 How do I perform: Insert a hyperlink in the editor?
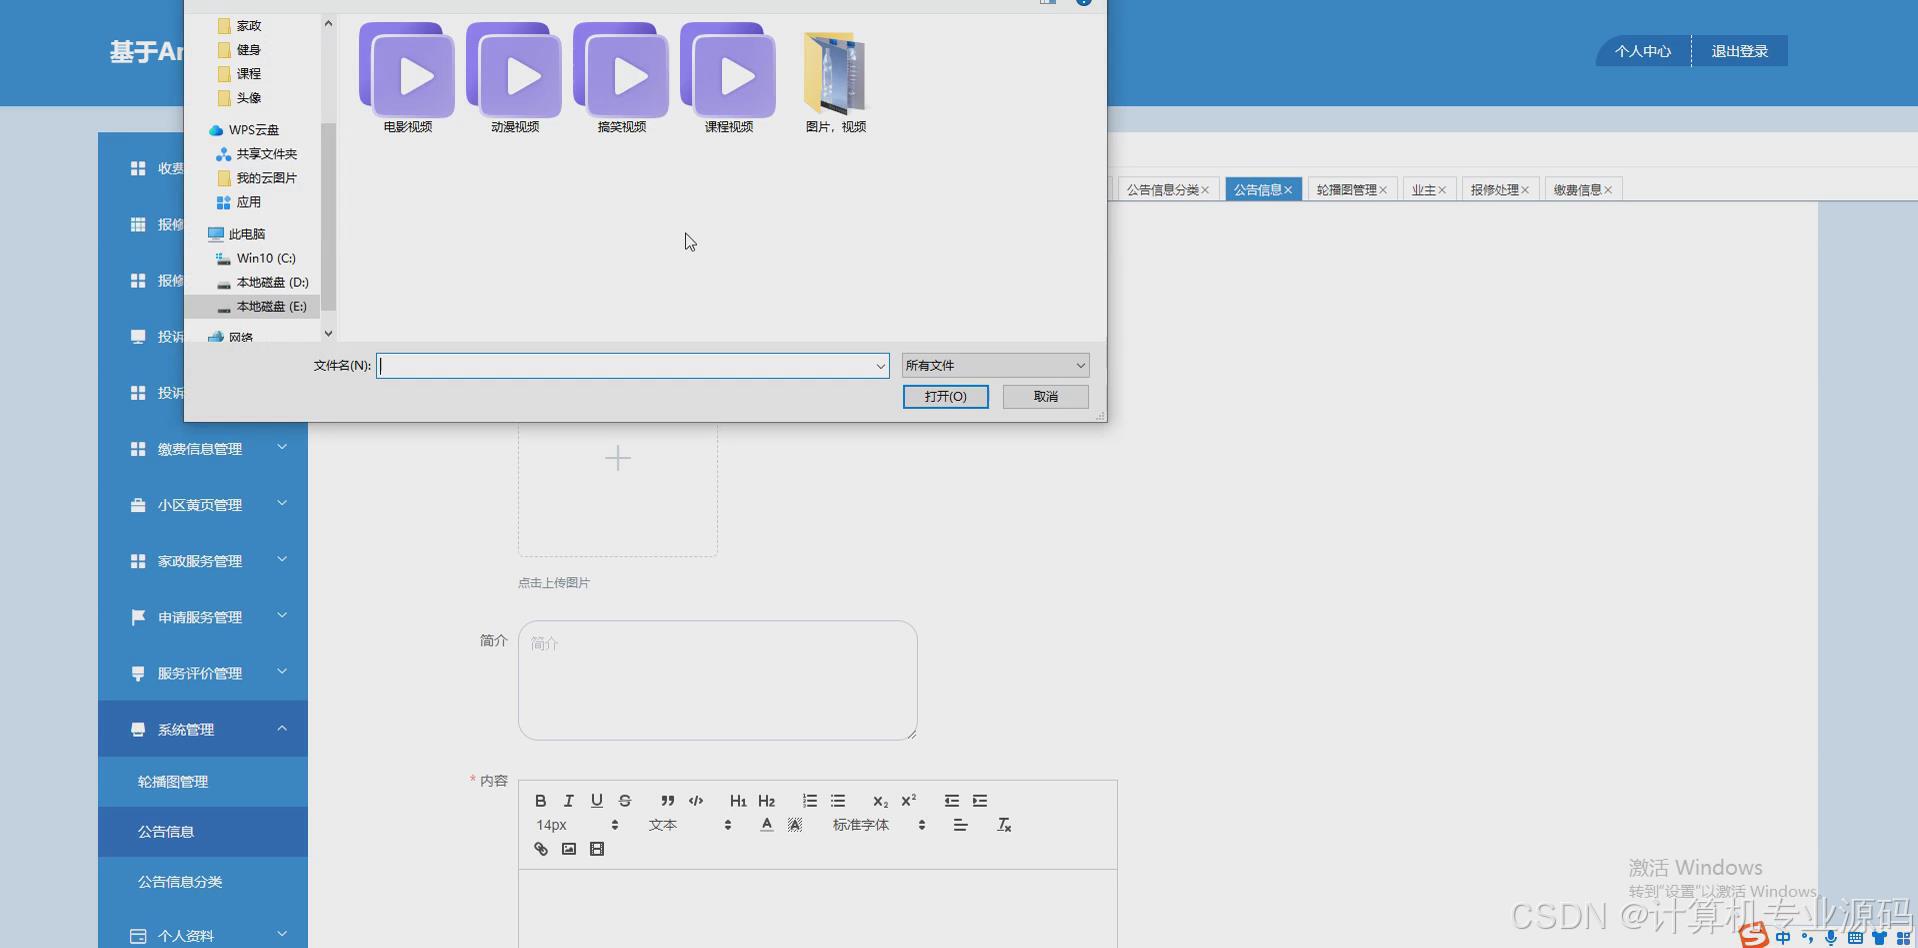click(540, 849)
